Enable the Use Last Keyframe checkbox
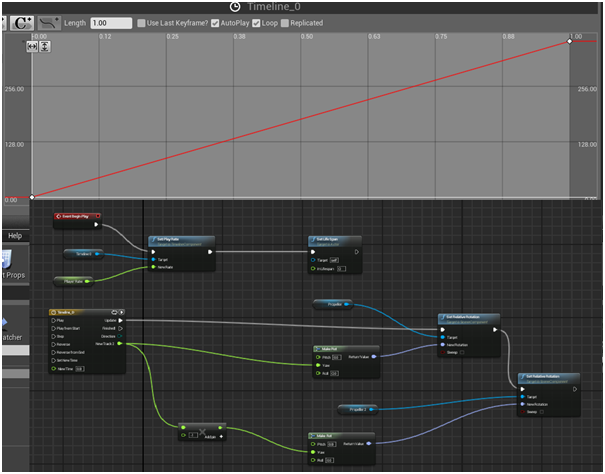Viewport: 605px width, 474px height. 141,23
